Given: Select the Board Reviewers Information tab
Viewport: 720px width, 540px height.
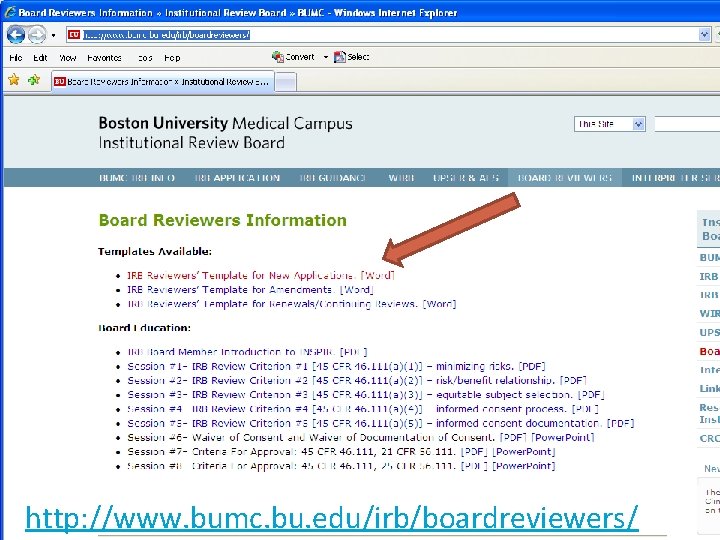Looking at the screenshot, I should (x=163, y=82).
